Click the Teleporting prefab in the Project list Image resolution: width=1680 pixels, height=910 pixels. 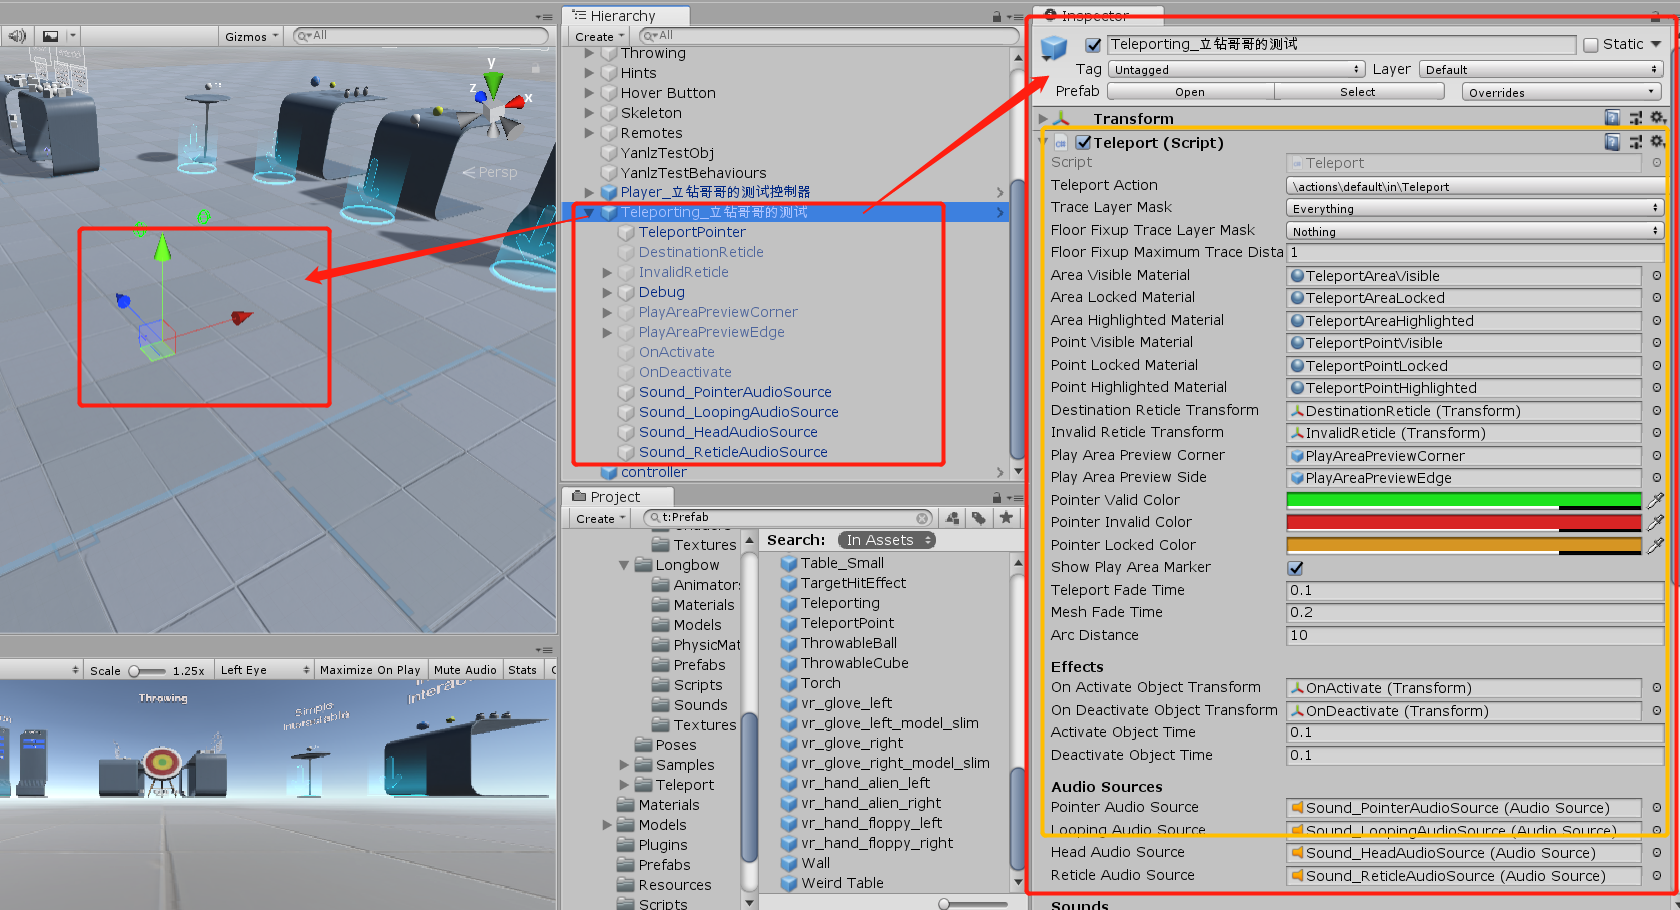coord(840,603)
